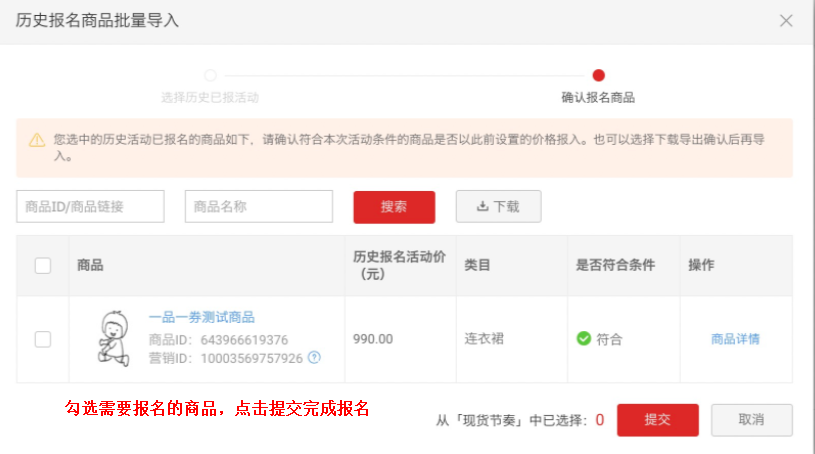815x454 pixels.
Task: Open the 商品详情 link
Action: click(735, 339)
